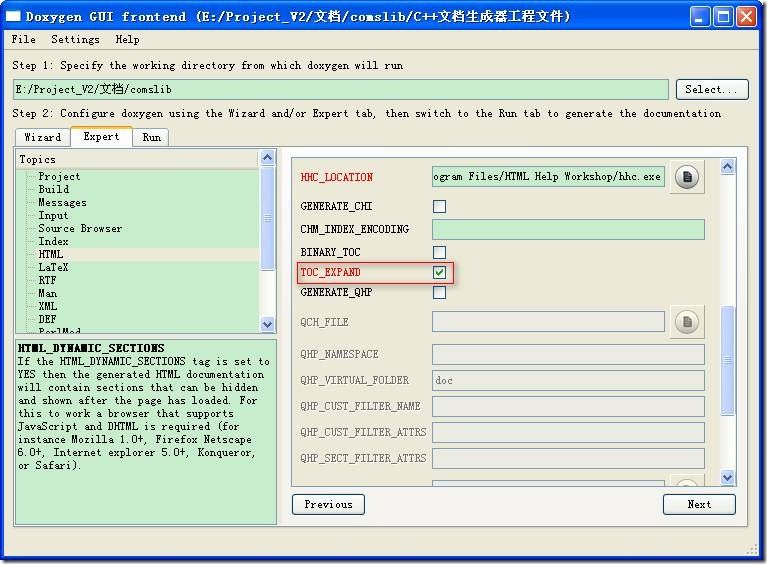This screenshot has height=564, width=767.
Task: Click the Select... directory button
Action: point(712,90)
